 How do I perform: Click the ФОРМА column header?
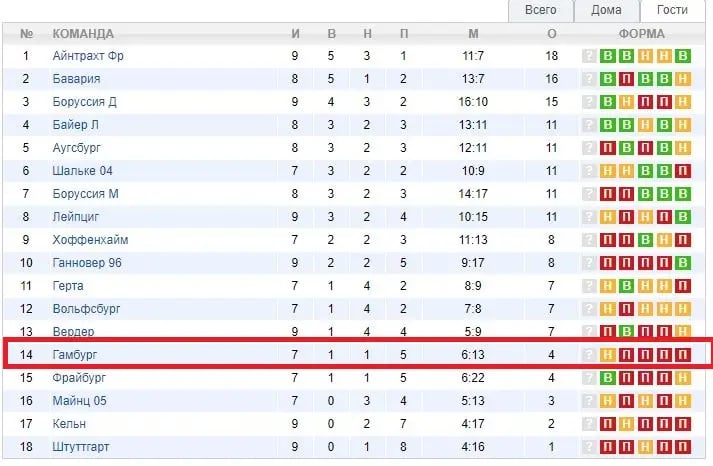coord(642,34)
